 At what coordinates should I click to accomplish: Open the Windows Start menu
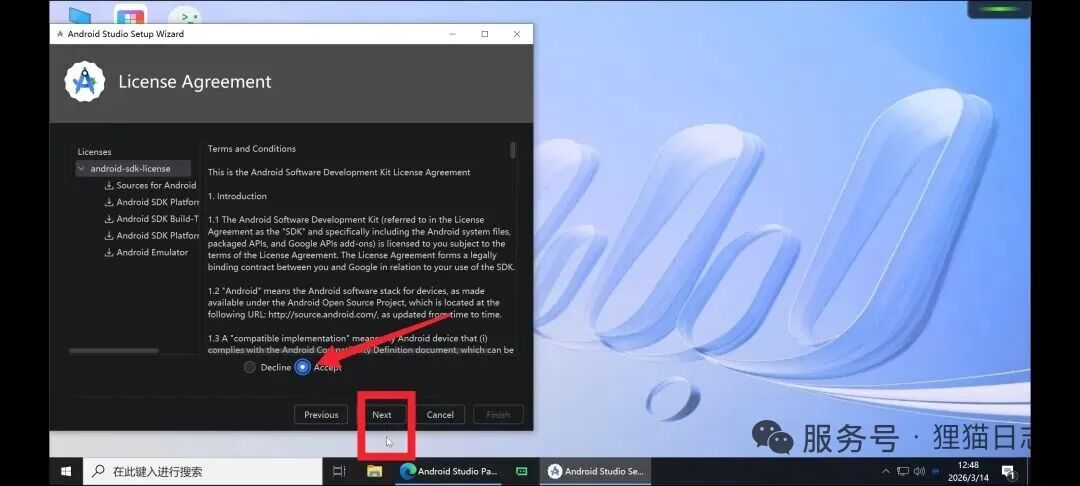coord(66,472)
